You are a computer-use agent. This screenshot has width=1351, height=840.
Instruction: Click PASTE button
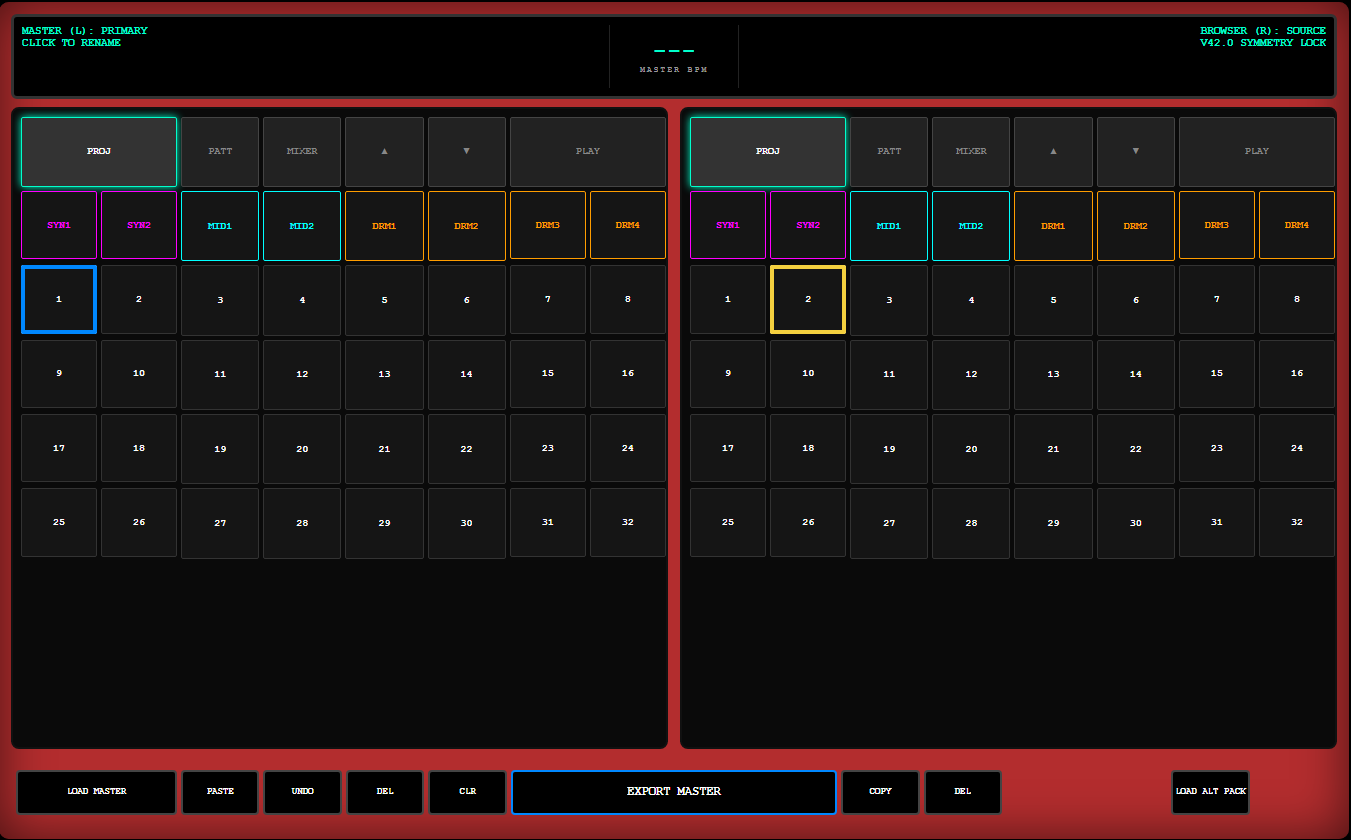point(220,792)
